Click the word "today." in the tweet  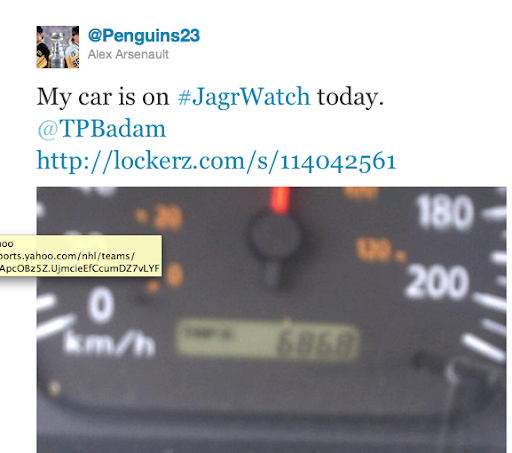pyautogui.click(x=350, y=97)
